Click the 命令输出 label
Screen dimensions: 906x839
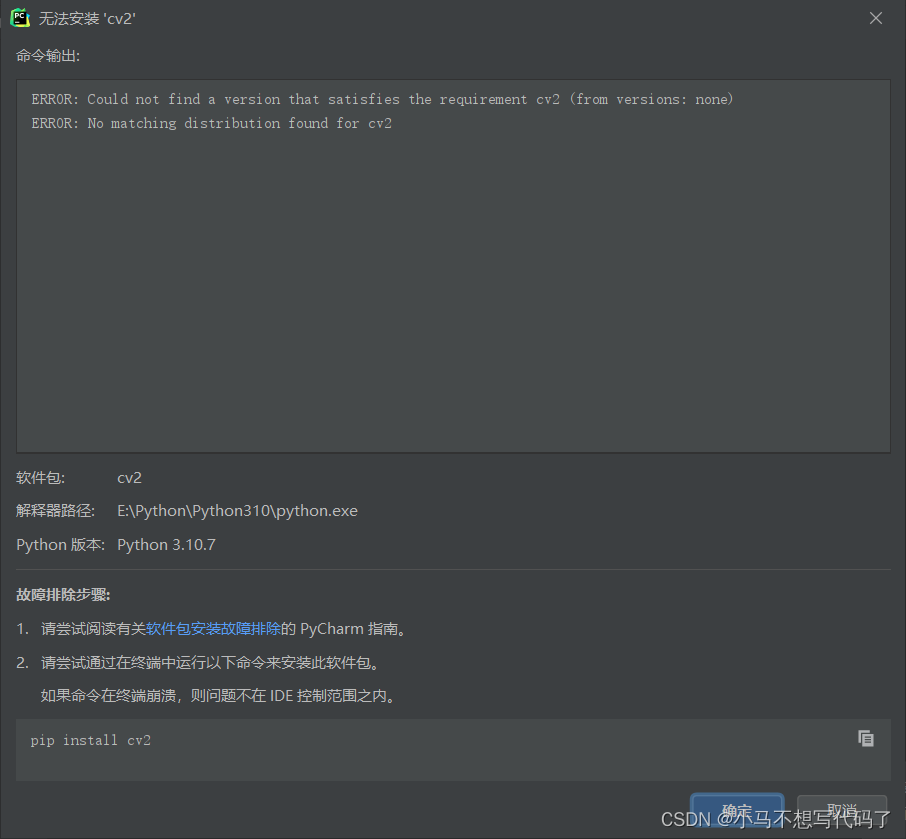[x=48, y=55]
